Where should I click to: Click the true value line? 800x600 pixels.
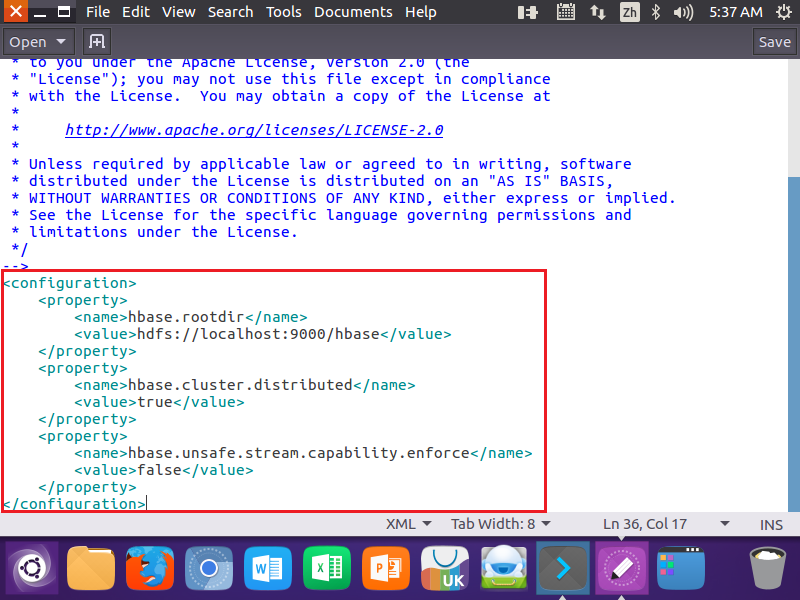[159, 402]
